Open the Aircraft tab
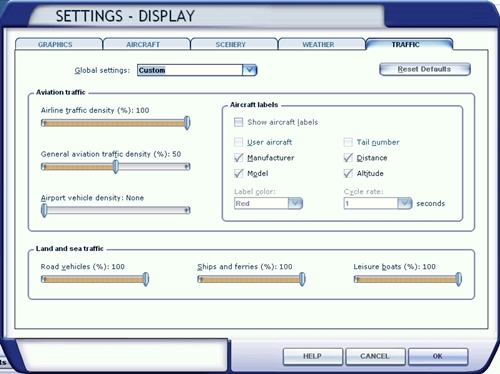500x374 pixels. pyautogui.click(x=147, y=44)
